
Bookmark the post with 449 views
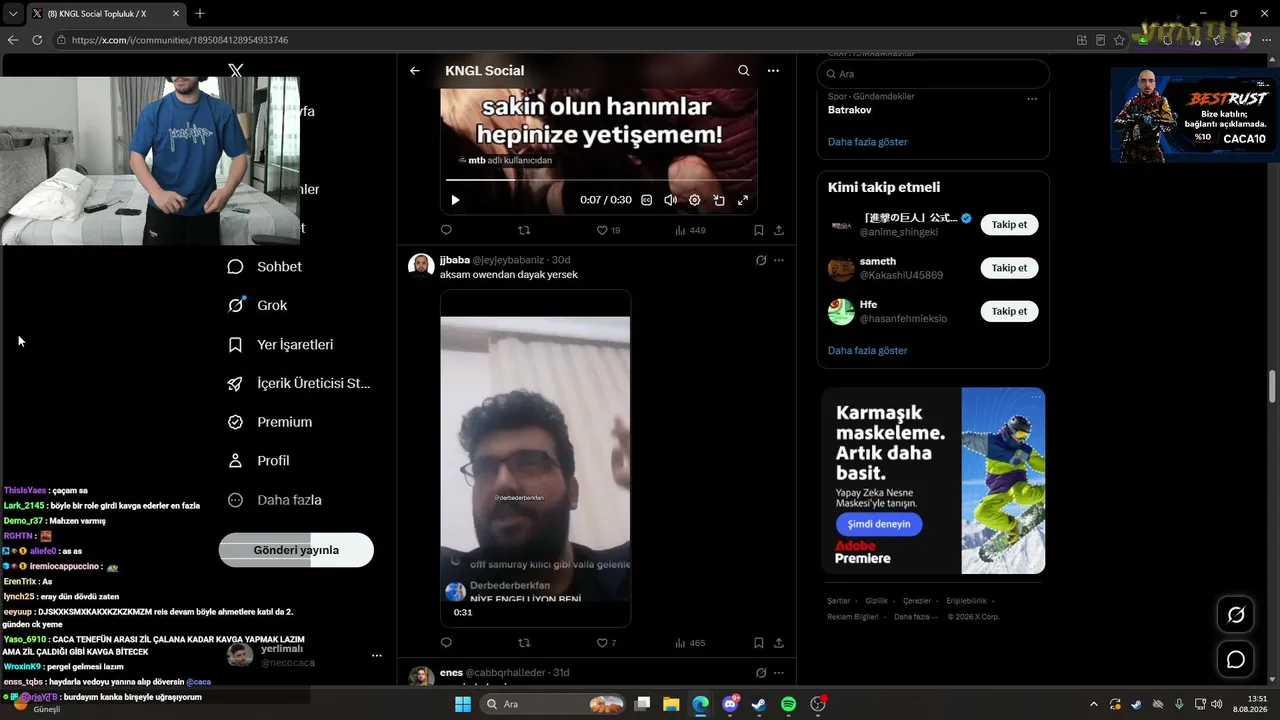759,230
